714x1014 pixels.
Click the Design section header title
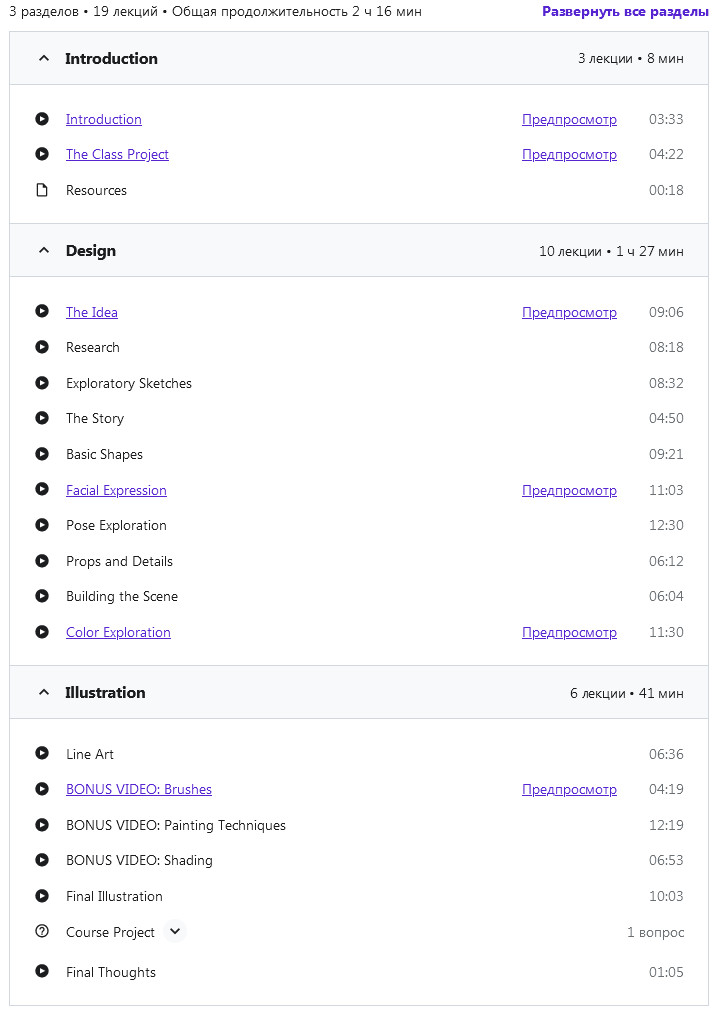pyautogui.click(x=91, y=251)
